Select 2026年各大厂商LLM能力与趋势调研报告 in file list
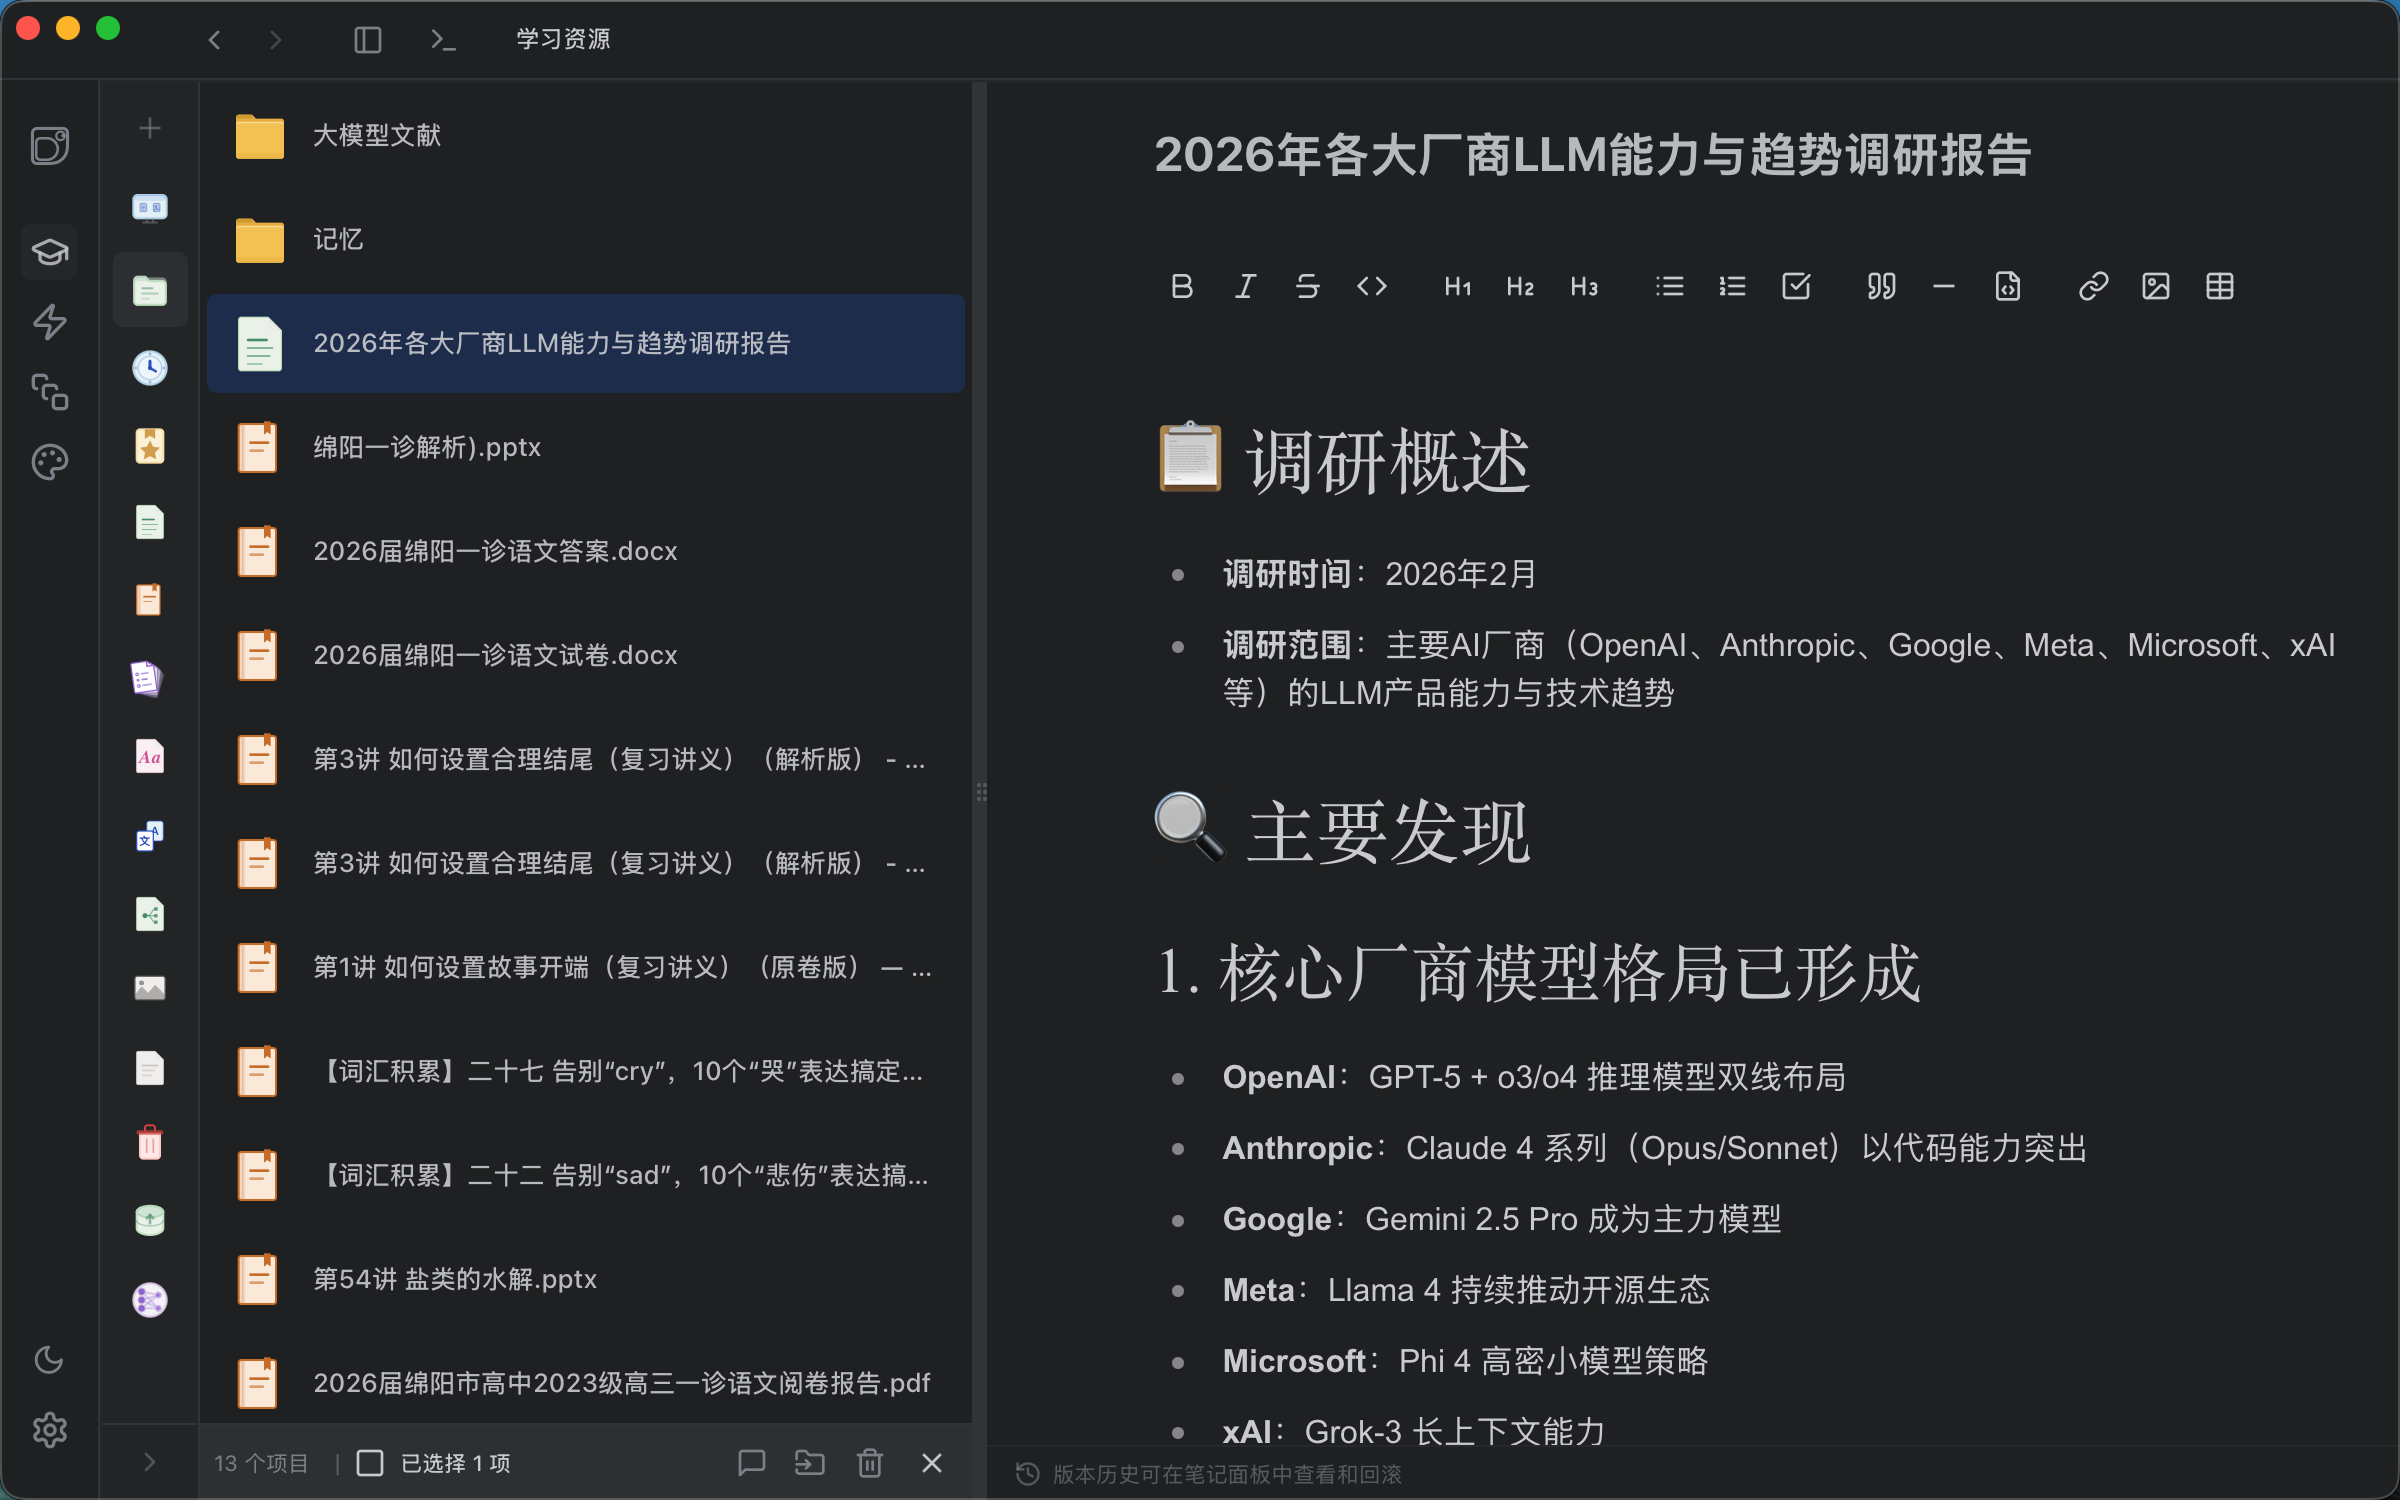 586,343
